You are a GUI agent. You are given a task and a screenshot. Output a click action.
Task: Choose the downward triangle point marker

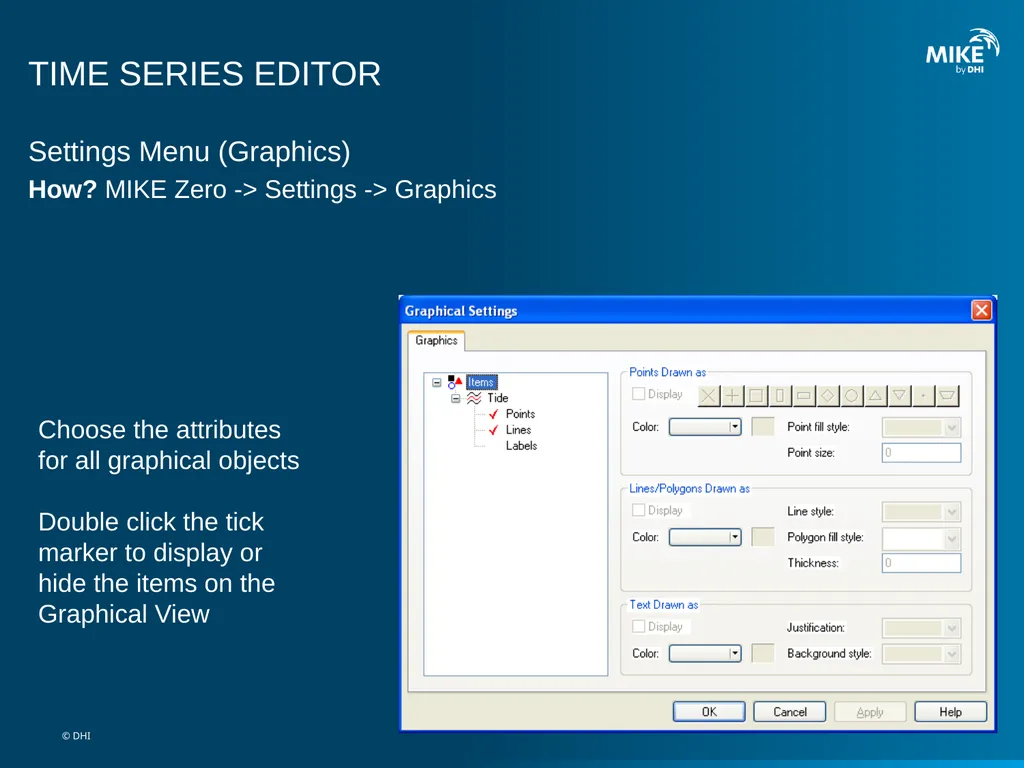899,396
